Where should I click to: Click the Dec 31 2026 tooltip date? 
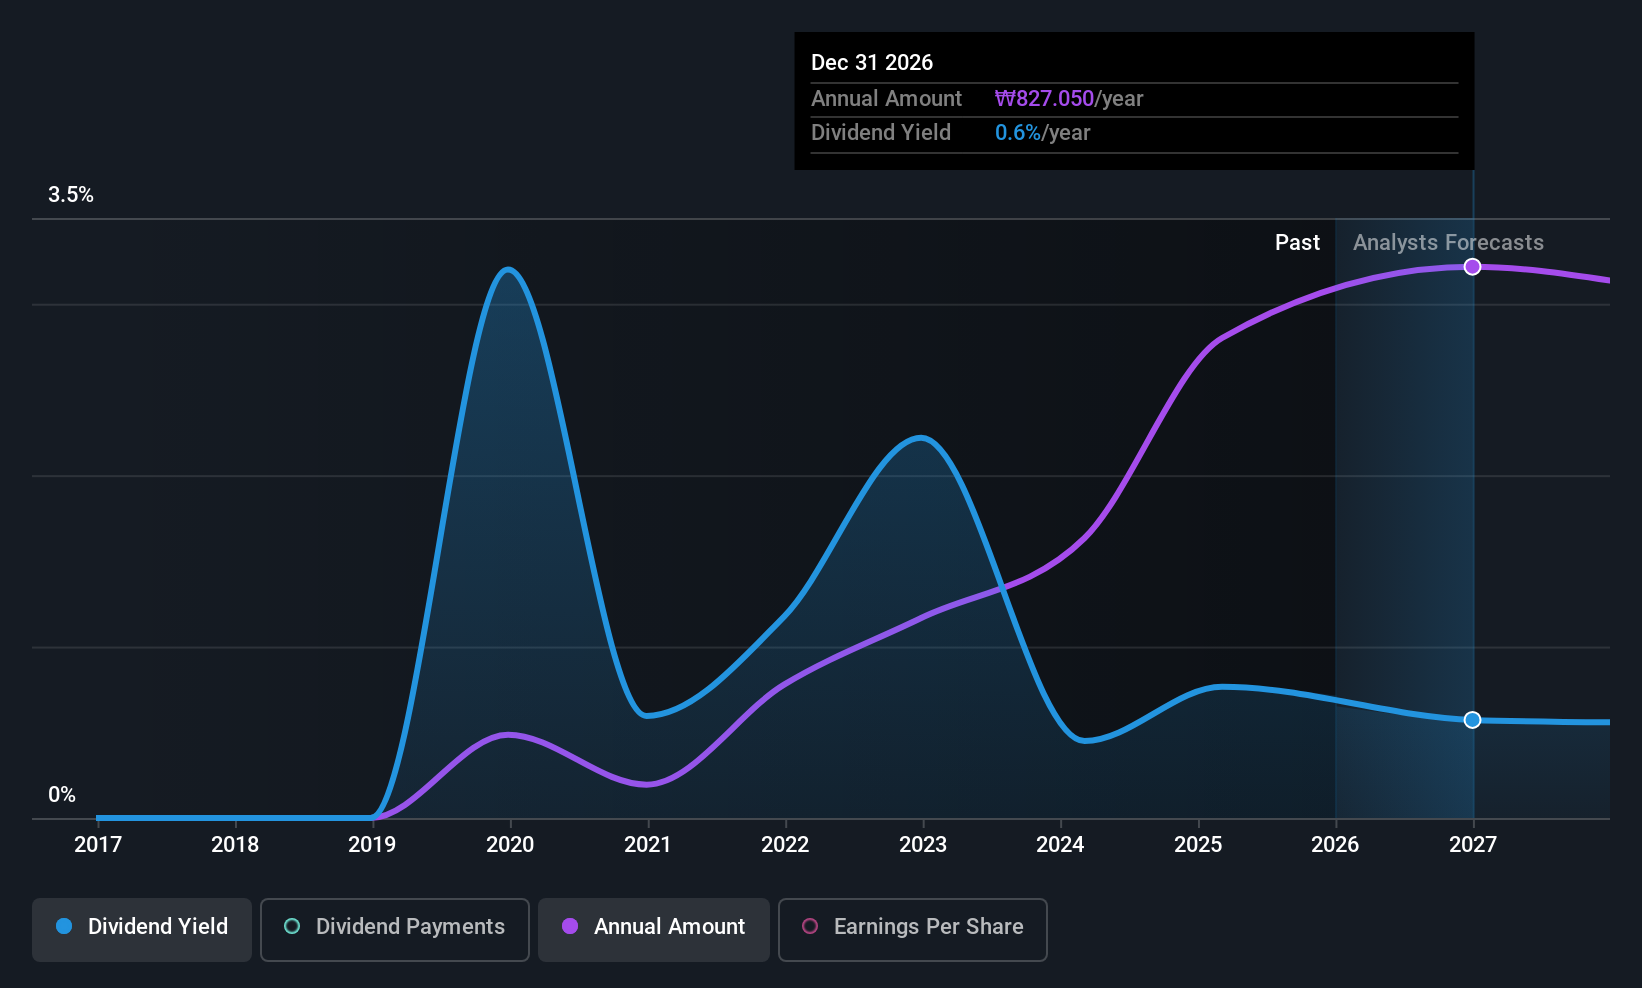coord(872,63)
